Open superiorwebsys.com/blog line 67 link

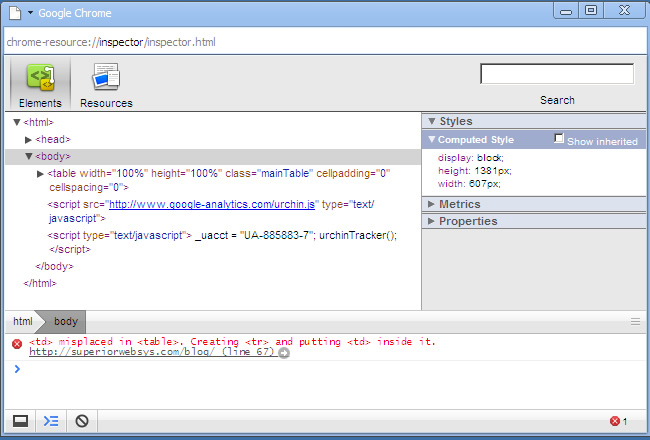pyautogui.click(x=152, y=352)
